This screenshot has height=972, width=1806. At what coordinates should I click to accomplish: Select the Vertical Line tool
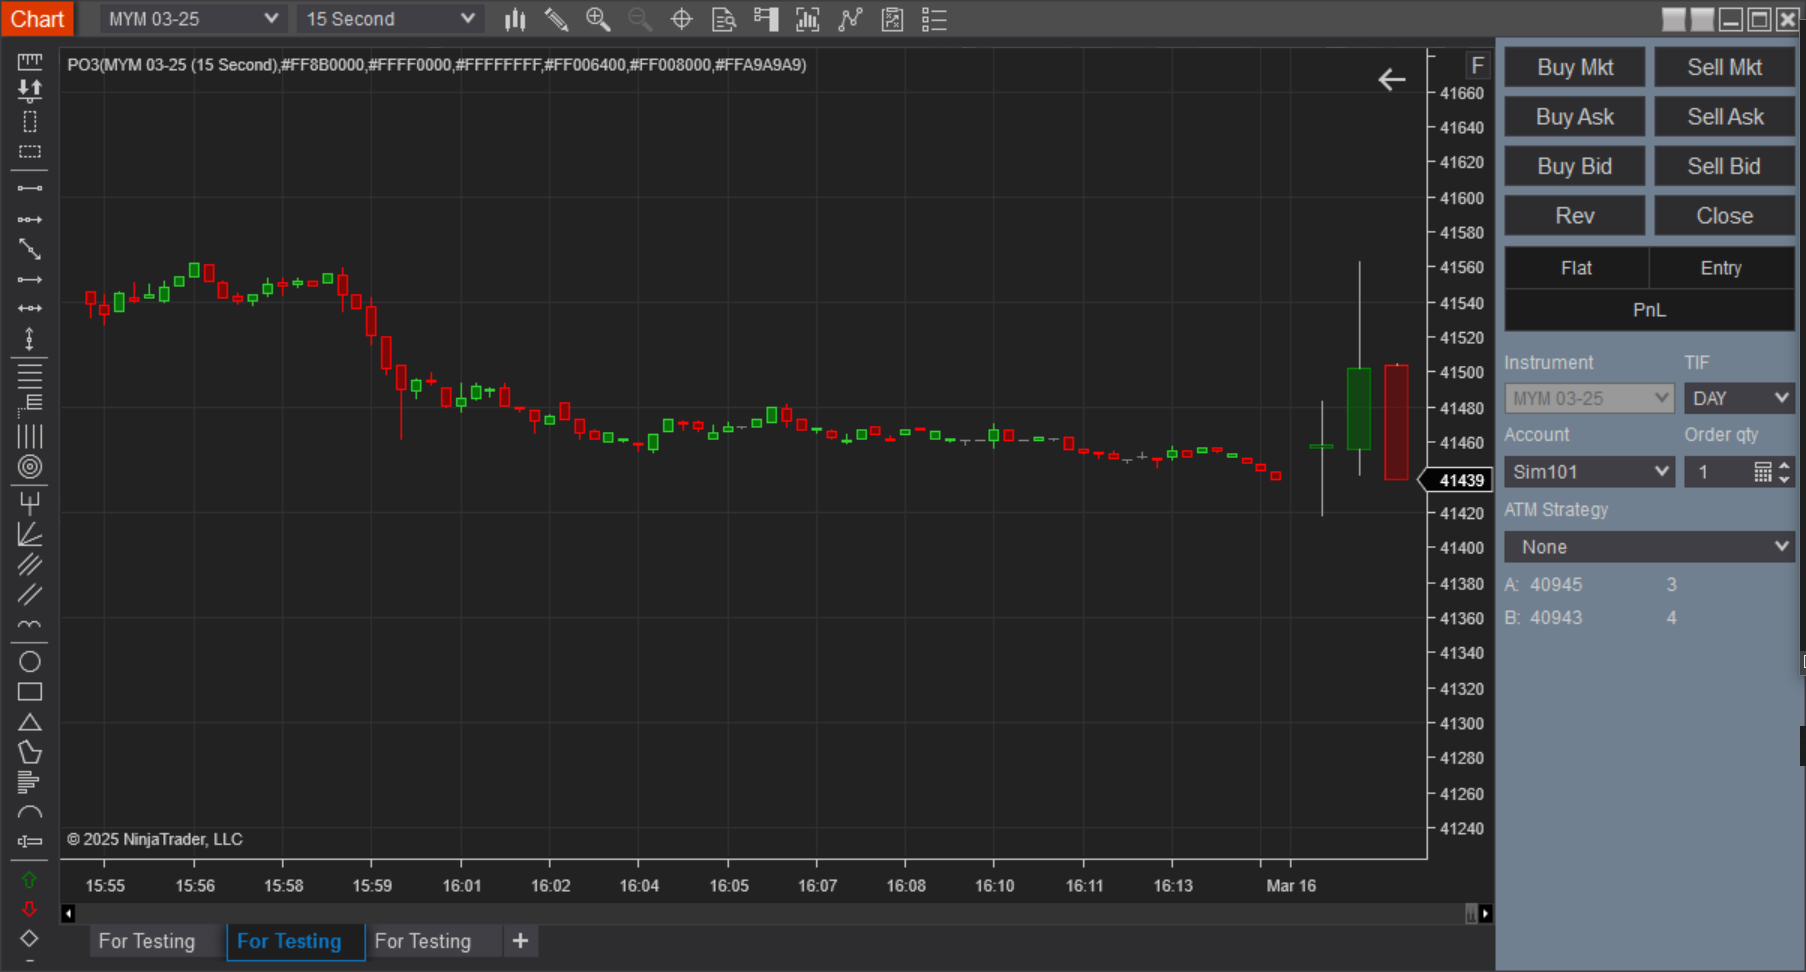click(30, 340)
